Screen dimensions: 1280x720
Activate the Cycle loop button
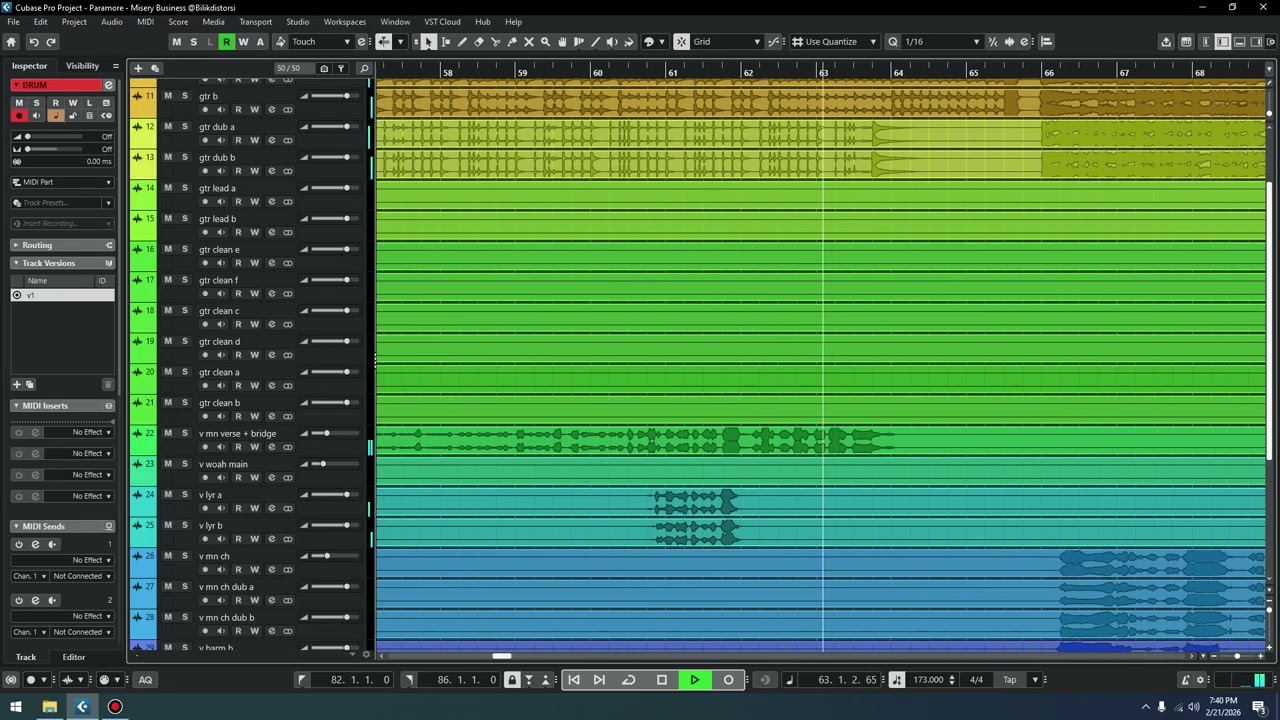pyautogui.click(x=629, y=680)
